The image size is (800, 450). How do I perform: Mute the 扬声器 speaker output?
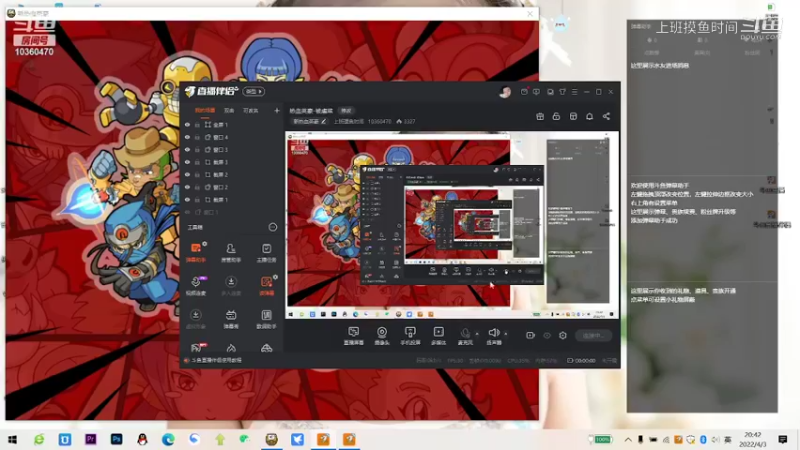click(493, 336)
